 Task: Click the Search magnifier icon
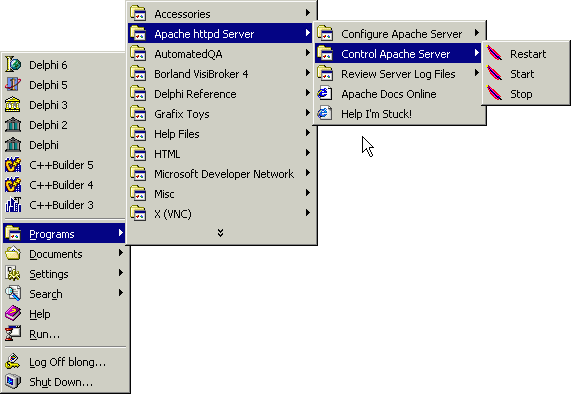pos(13,294)
